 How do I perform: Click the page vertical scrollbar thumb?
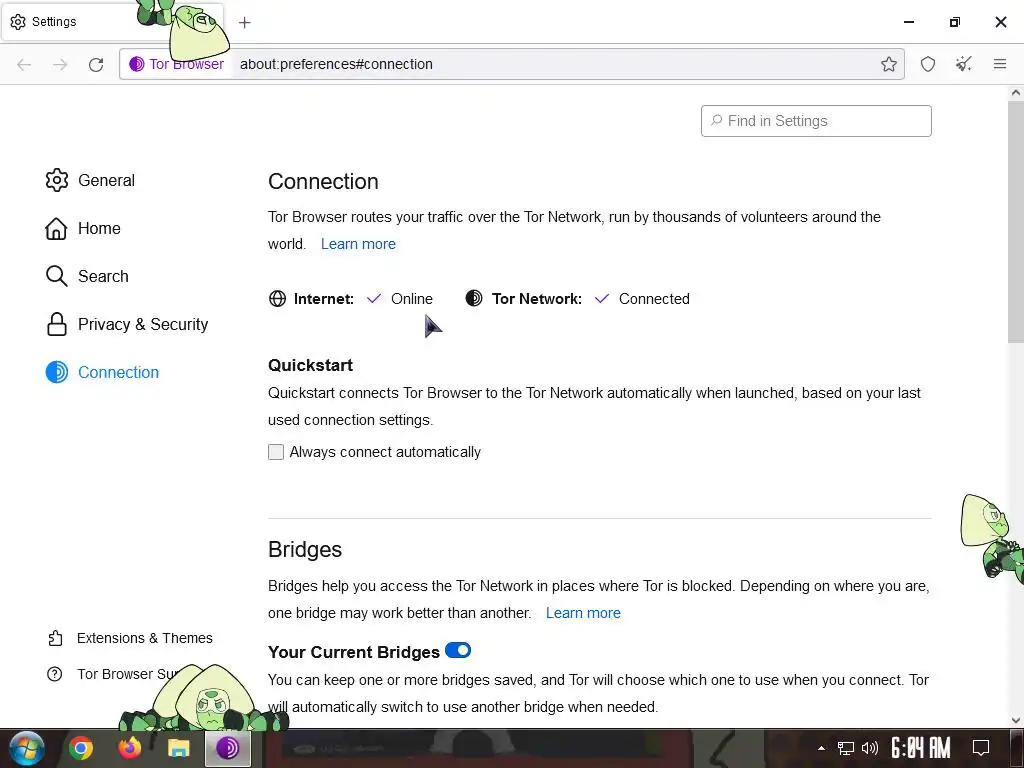1016,222
